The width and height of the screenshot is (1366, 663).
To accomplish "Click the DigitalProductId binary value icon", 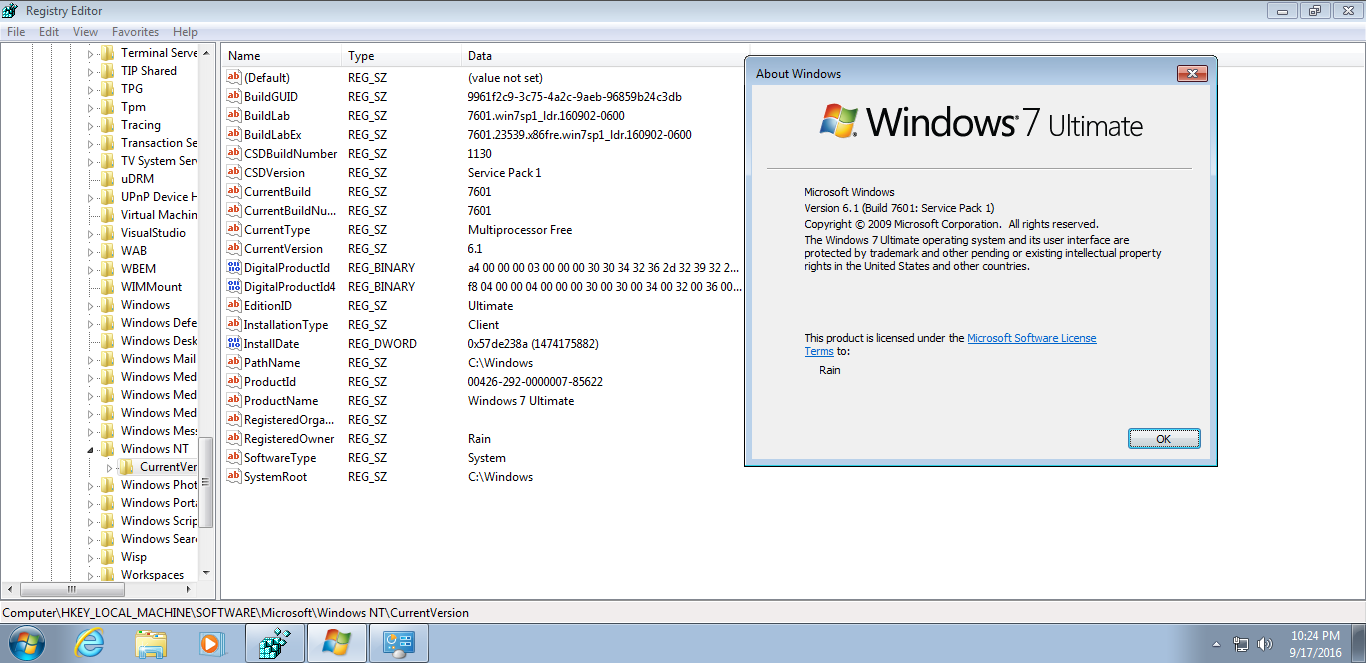I will (235, 268).
